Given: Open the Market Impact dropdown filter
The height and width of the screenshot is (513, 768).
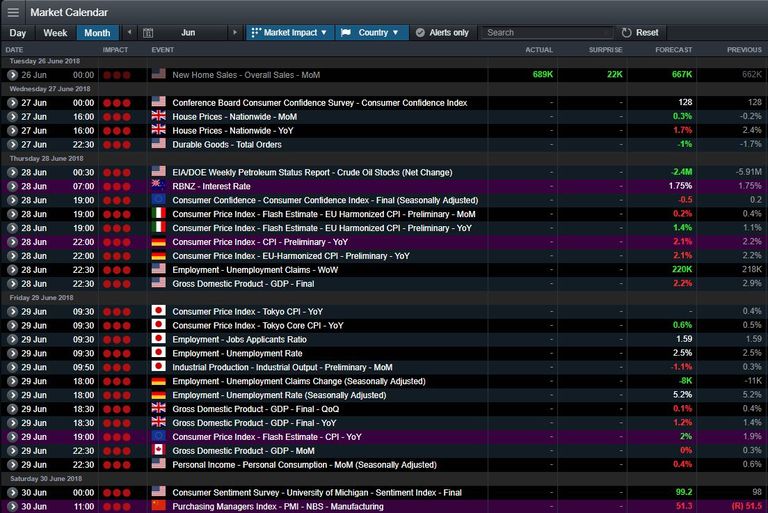Looking at the screenshot, I should [290, 32].
